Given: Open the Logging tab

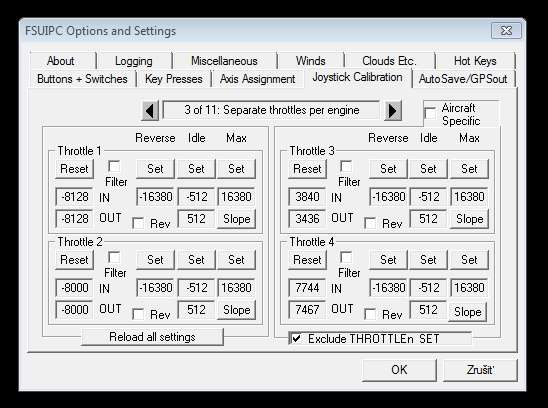Looking at the screenshot, I should (134, 61).
